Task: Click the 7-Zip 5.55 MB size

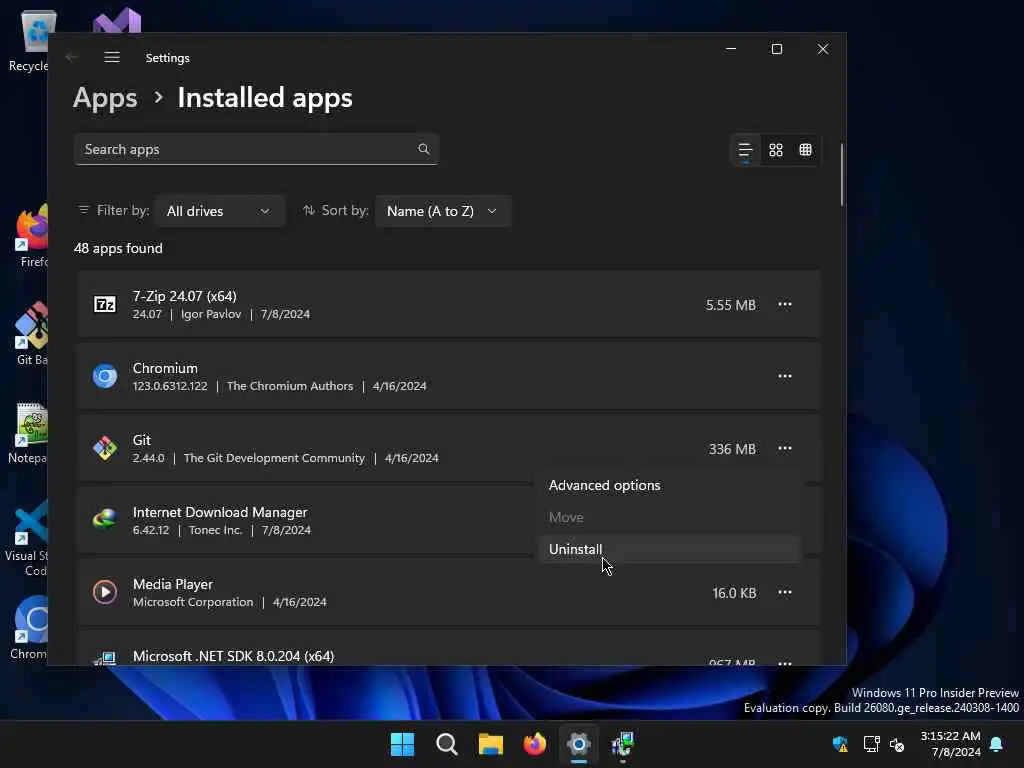Action: tap(731, 305)
